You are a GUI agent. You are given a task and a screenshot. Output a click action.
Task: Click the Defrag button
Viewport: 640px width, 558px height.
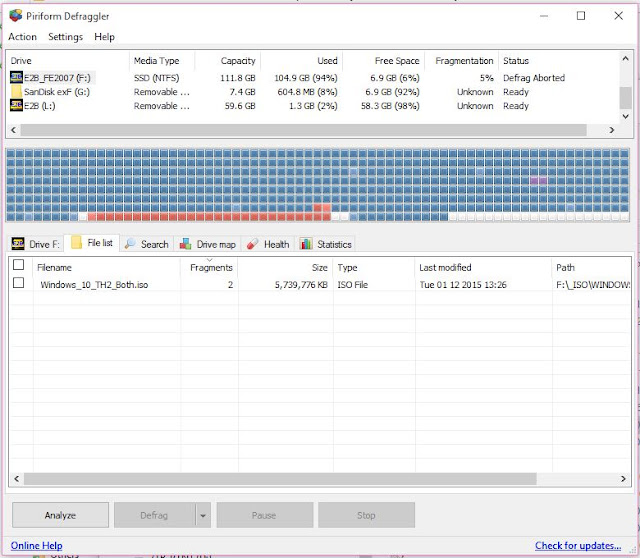[x=155, y=515]
